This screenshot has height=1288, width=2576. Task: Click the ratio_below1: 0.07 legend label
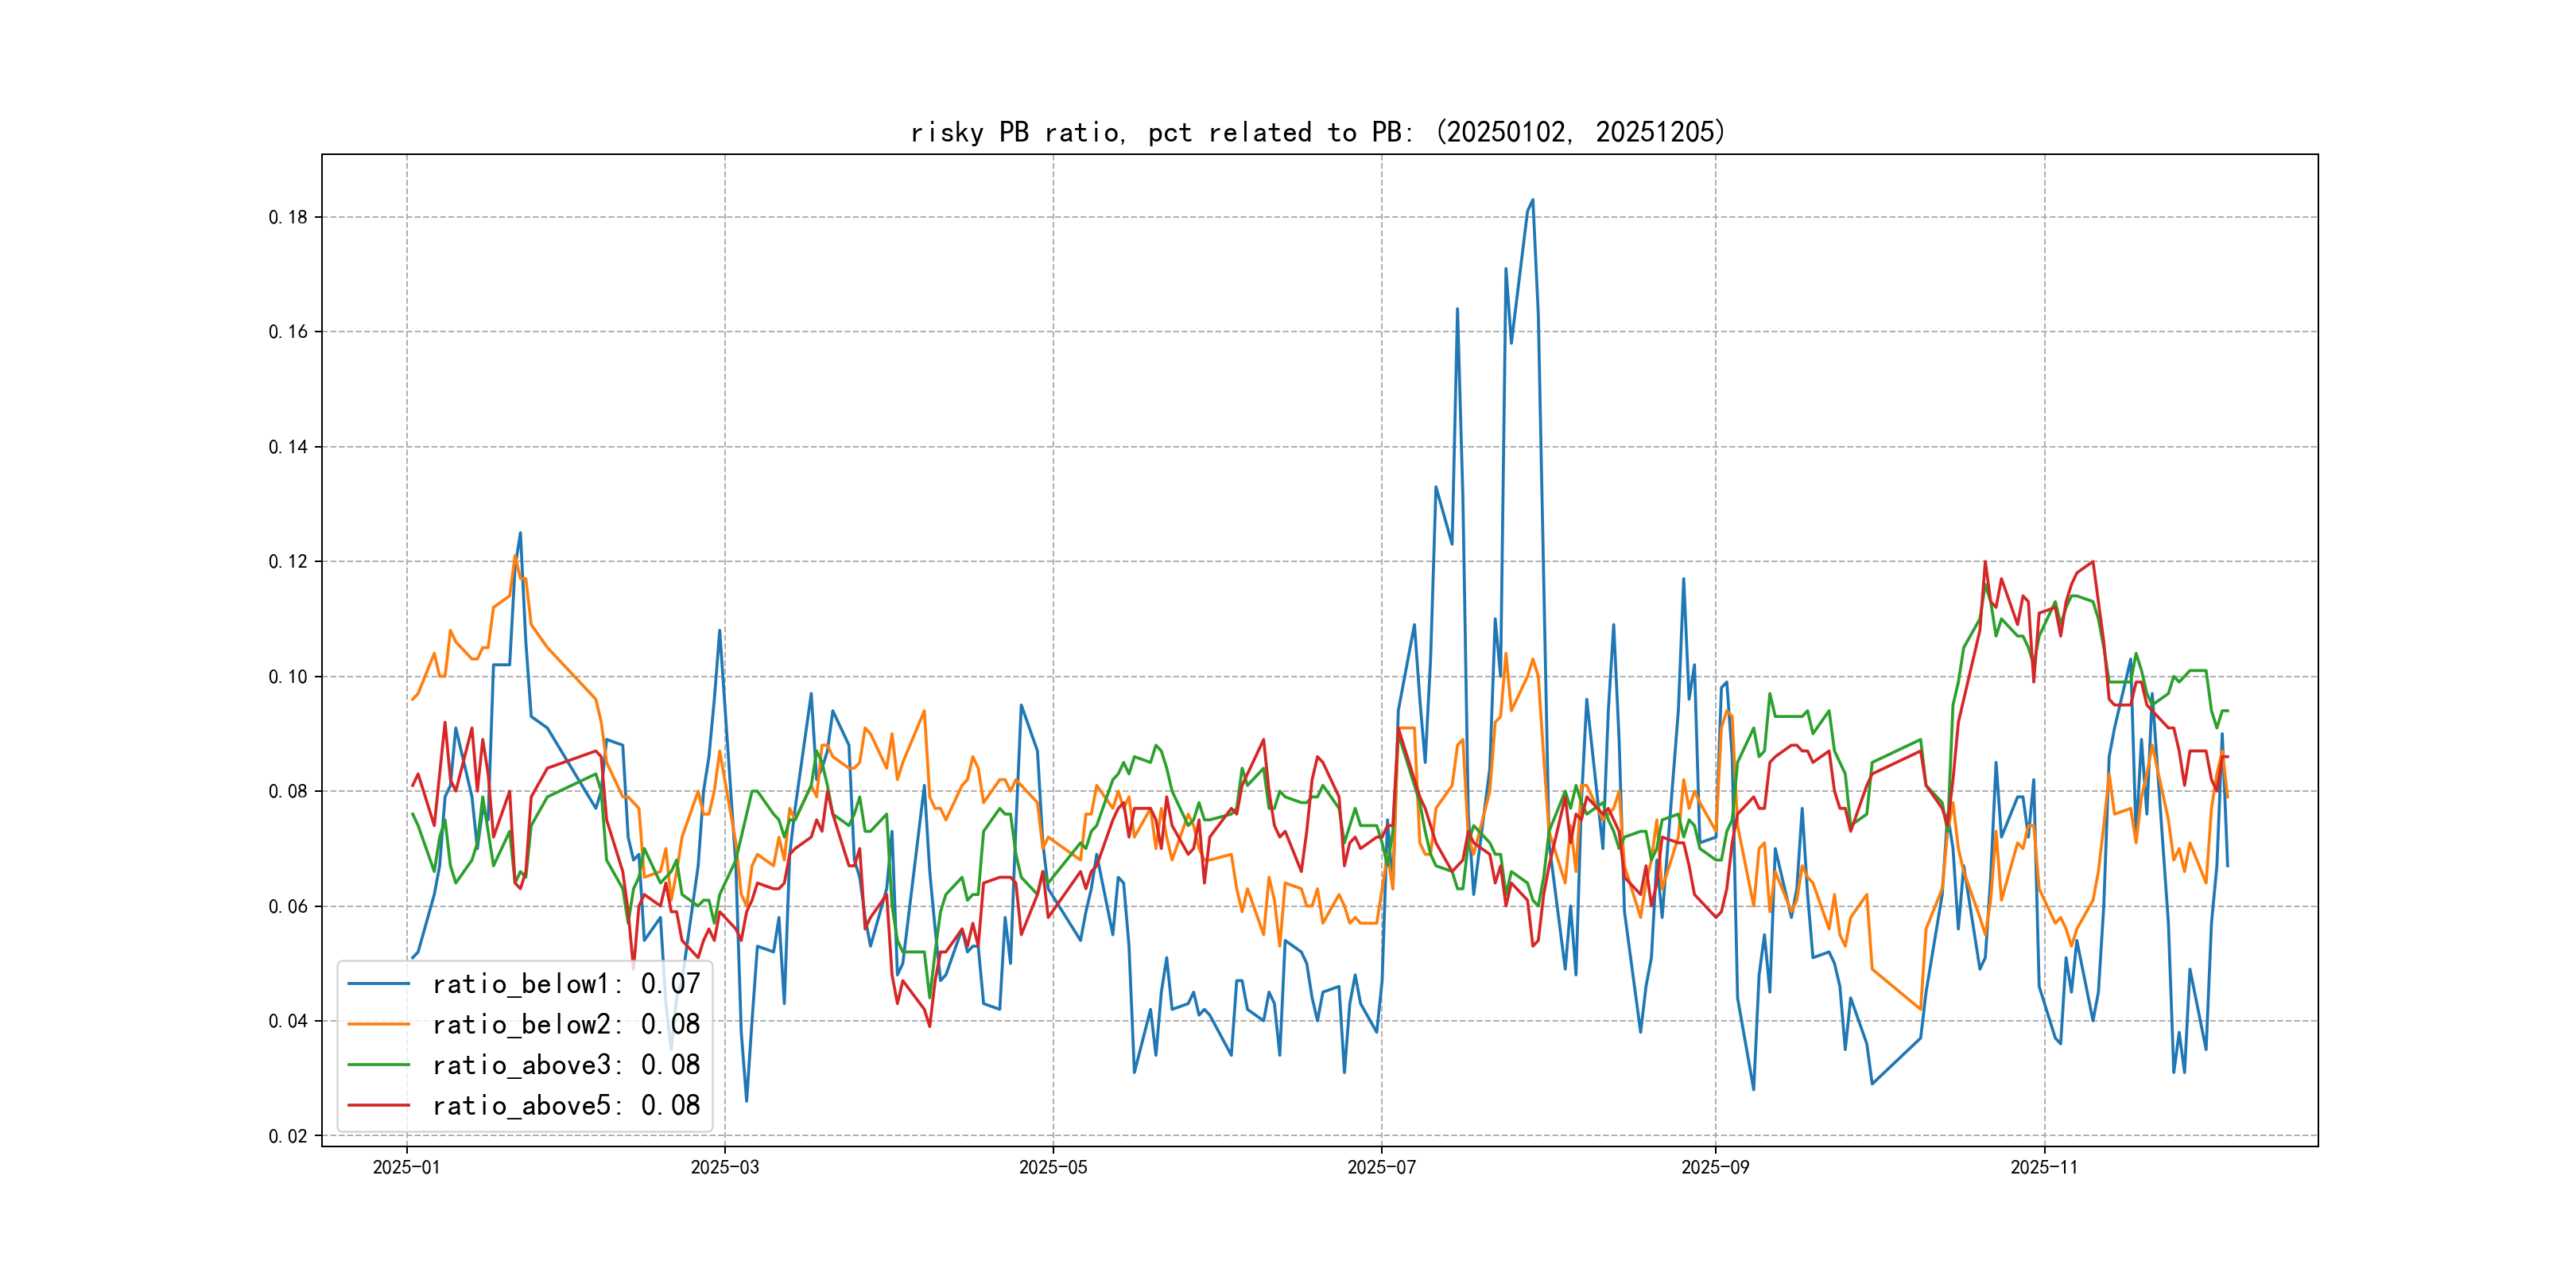tap(566, 984)
